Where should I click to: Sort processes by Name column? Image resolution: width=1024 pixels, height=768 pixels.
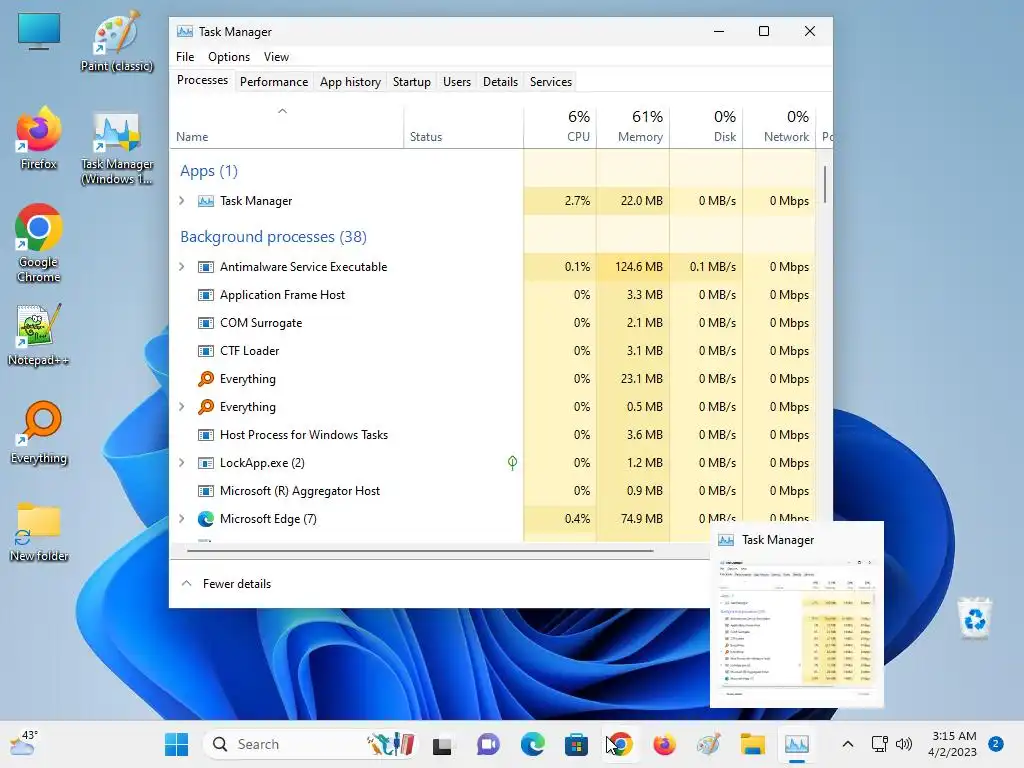[x=287, y=127]
